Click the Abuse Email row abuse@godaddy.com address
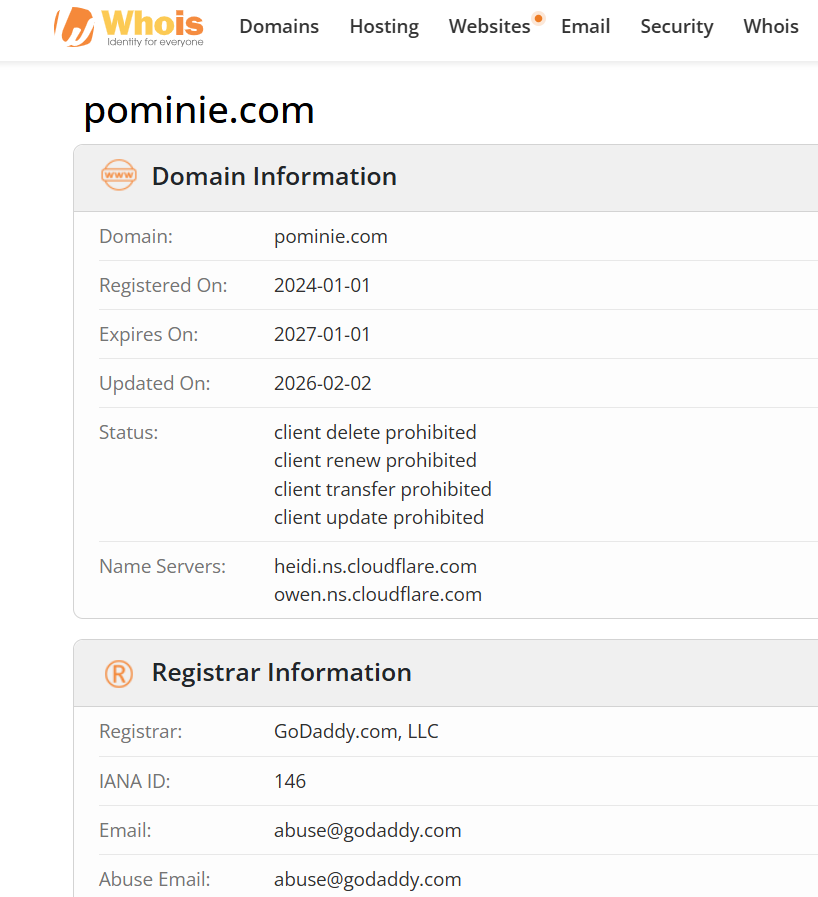This screenshot has height=897, width=818. coord(368,880)
